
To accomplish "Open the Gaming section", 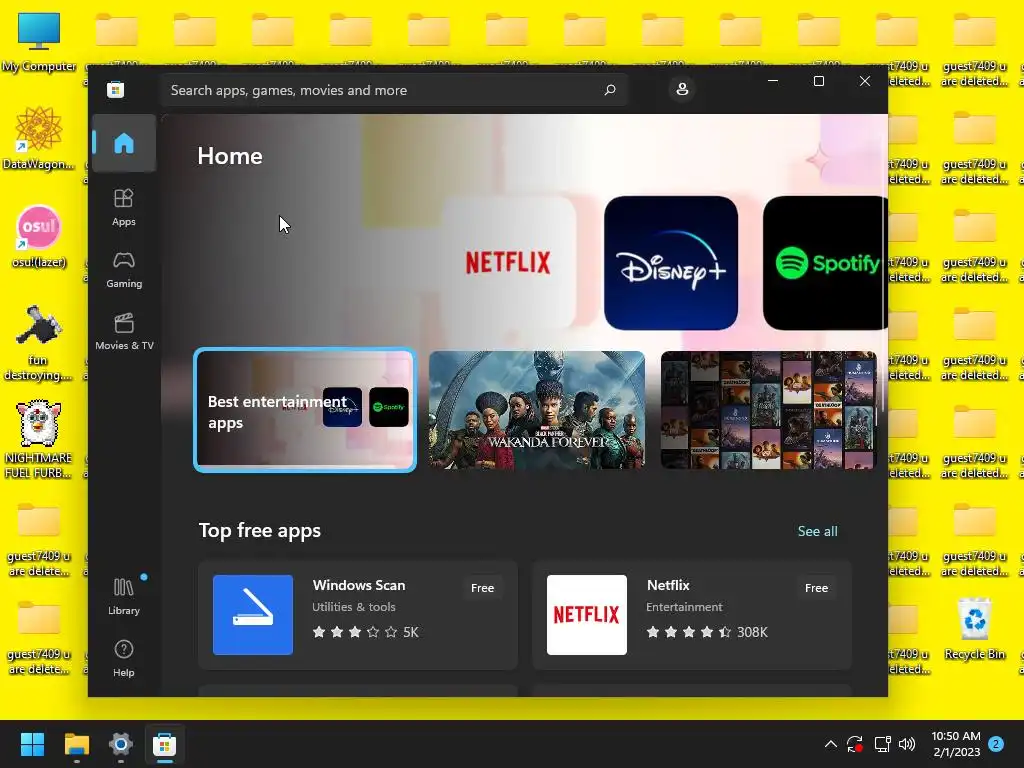I will click(123, 269).
